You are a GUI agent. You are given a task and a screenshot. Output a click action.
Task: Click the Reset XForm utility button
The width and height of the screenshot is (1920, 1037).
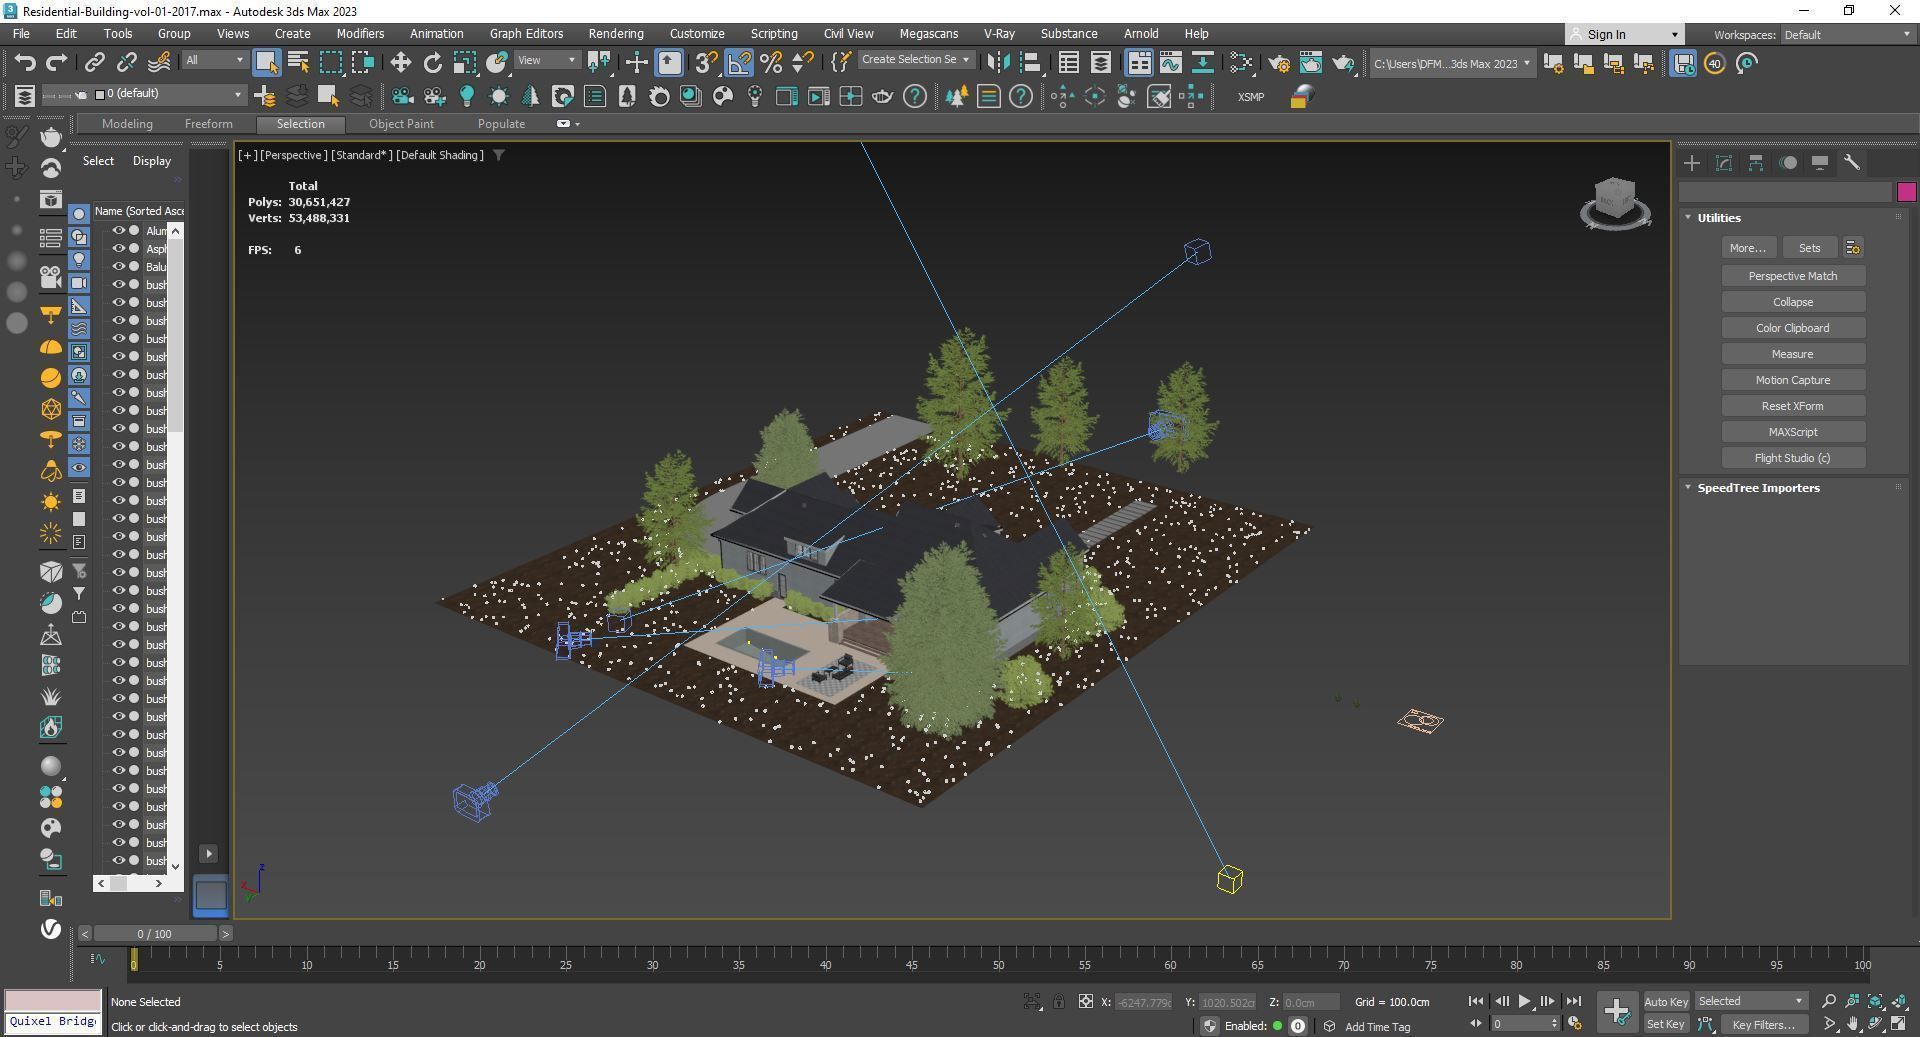[1792, 406]
